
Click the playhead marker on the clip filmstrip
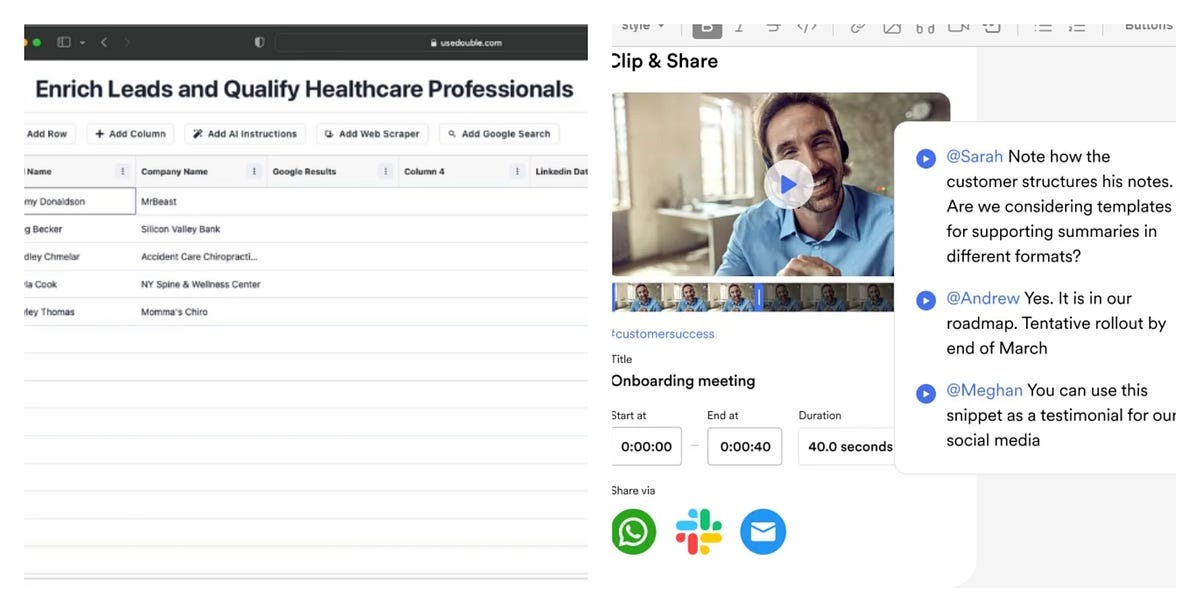[x=759, y=297]
